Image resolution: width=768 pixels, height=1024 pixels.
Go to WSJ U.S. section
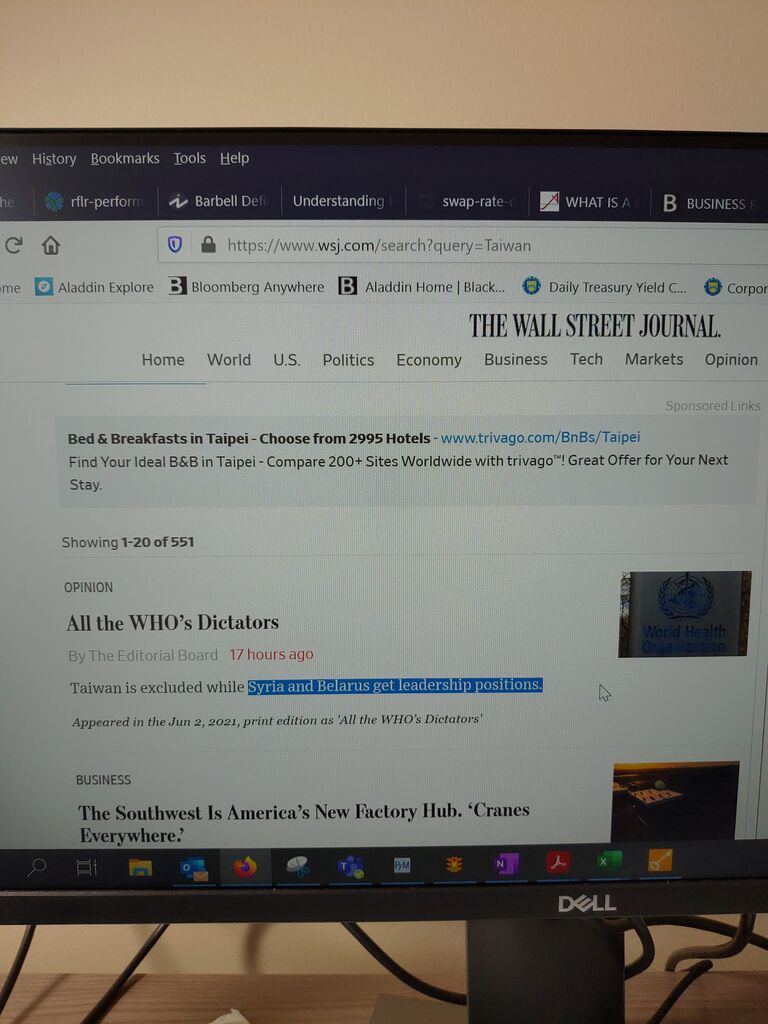287,360
